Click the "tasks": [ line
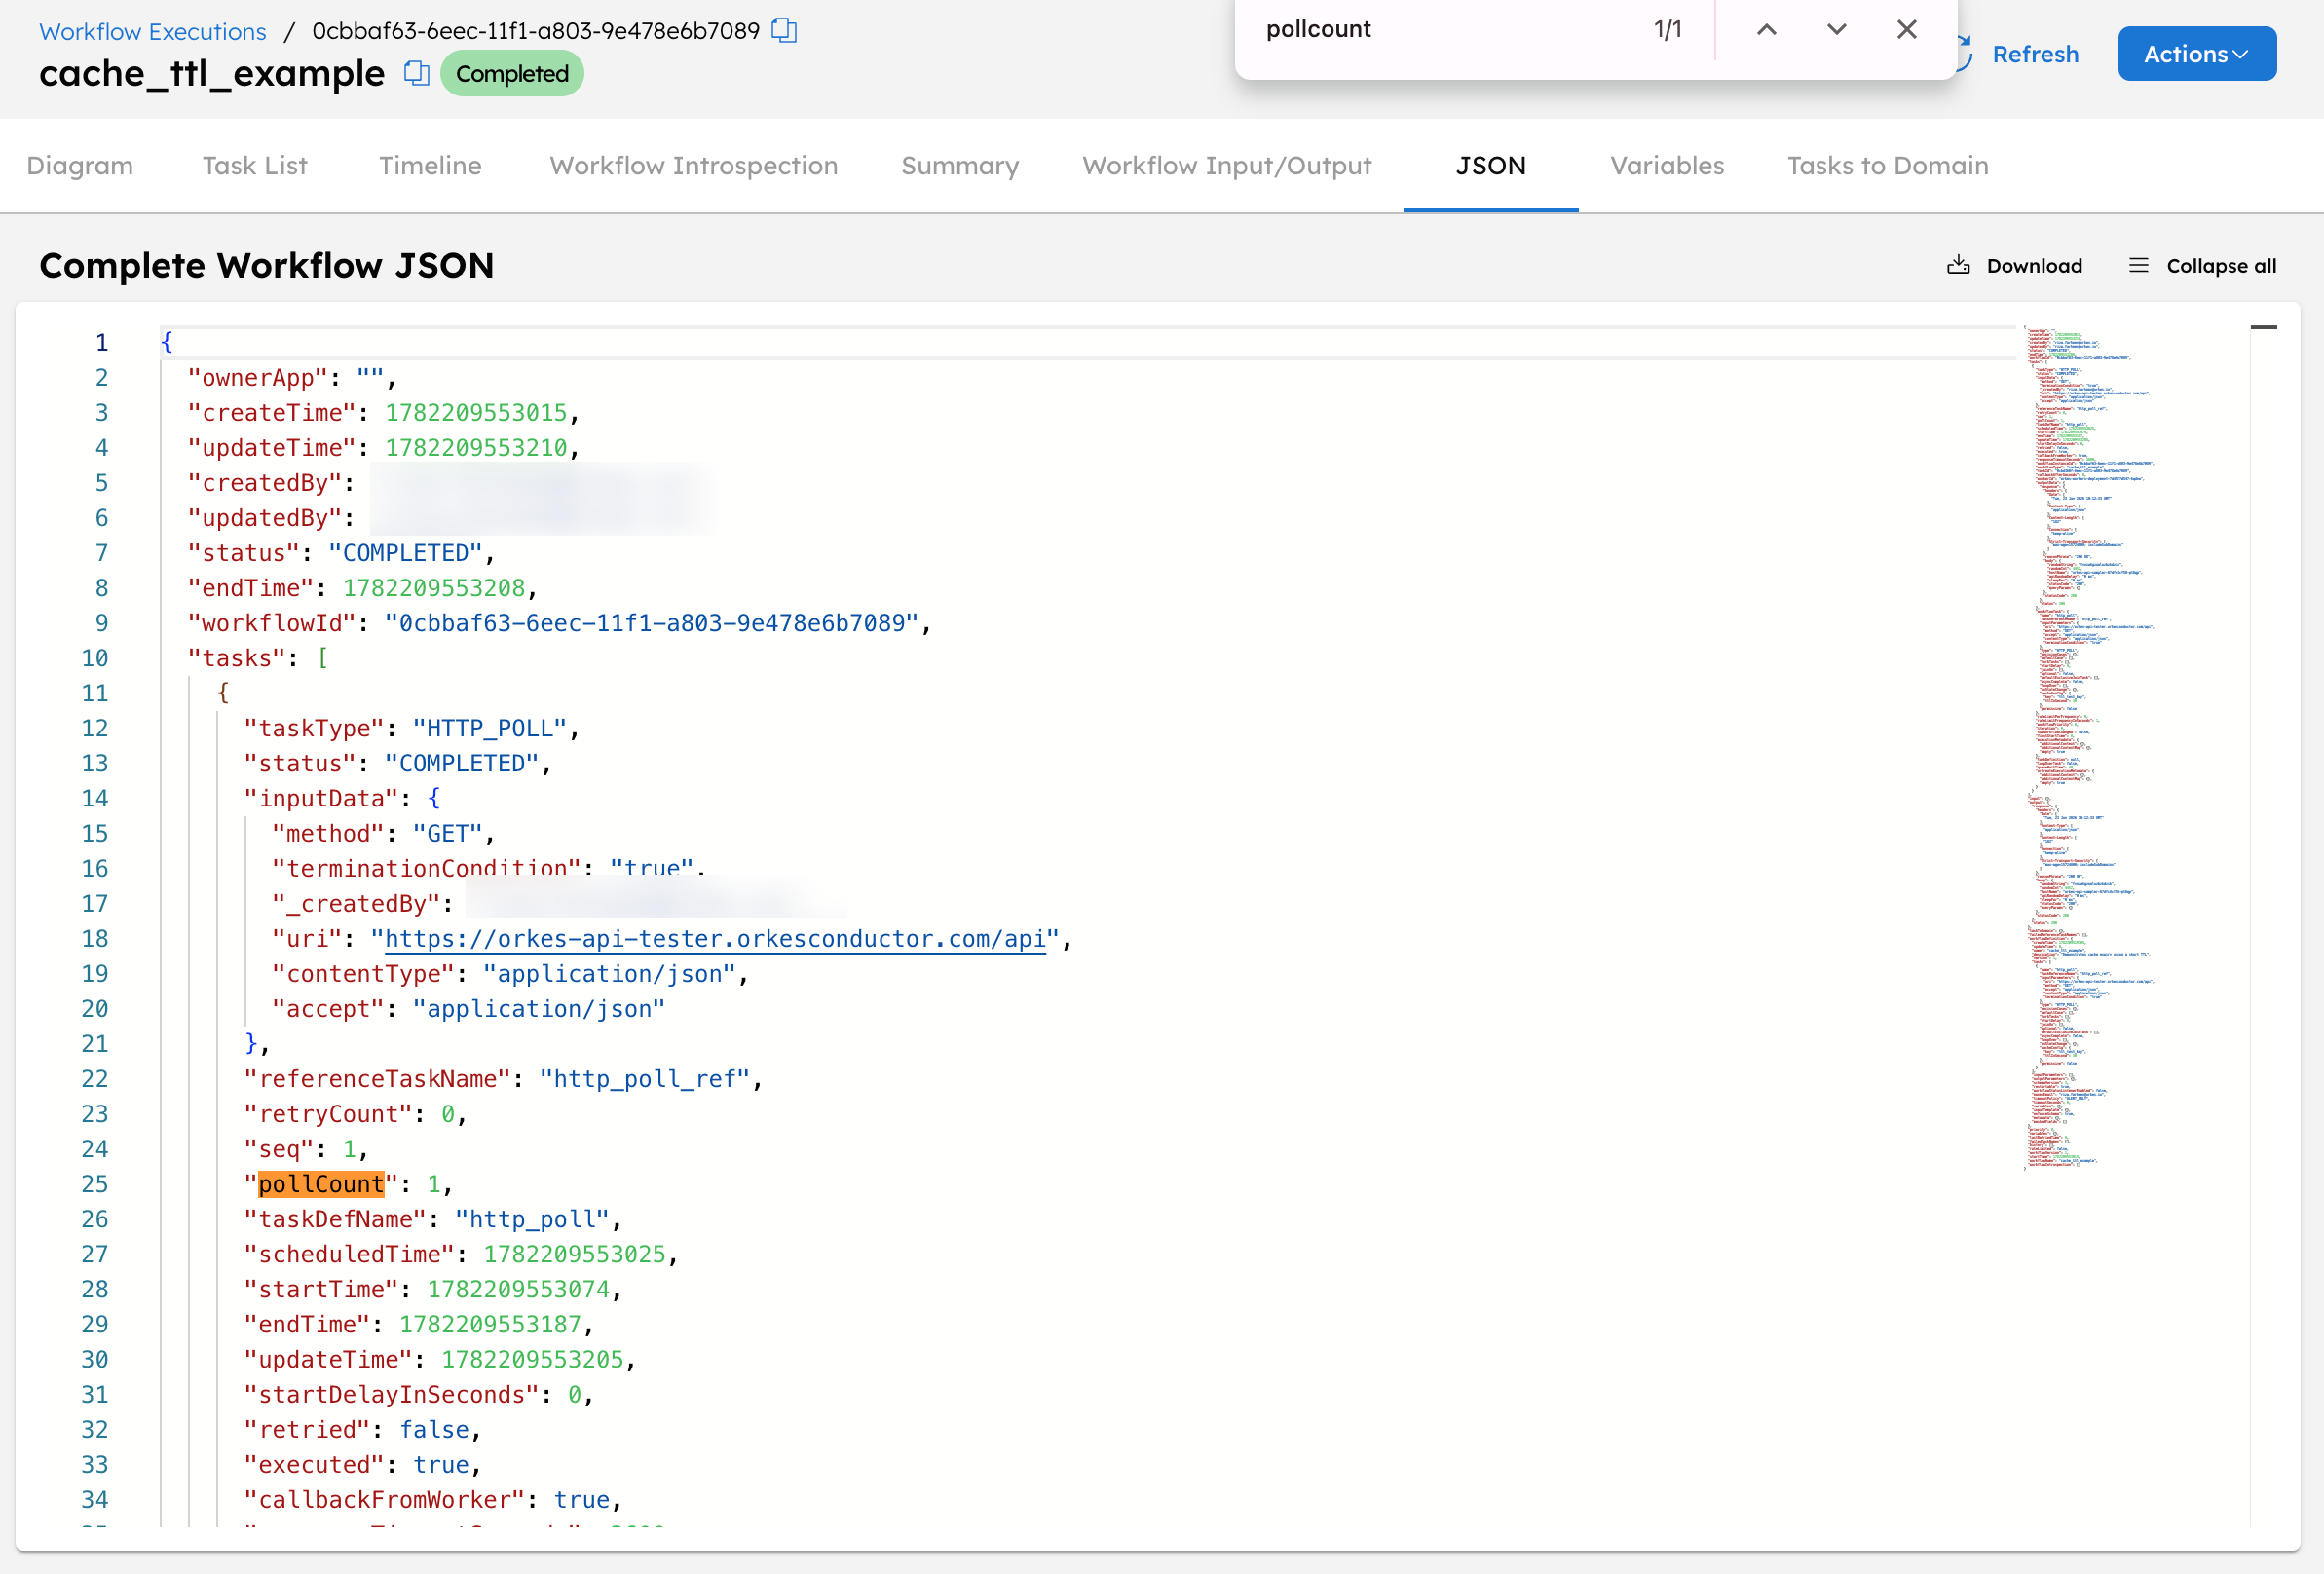Screen dimensions: 2324x1574 pyautogui.click(x=258, y=658)
